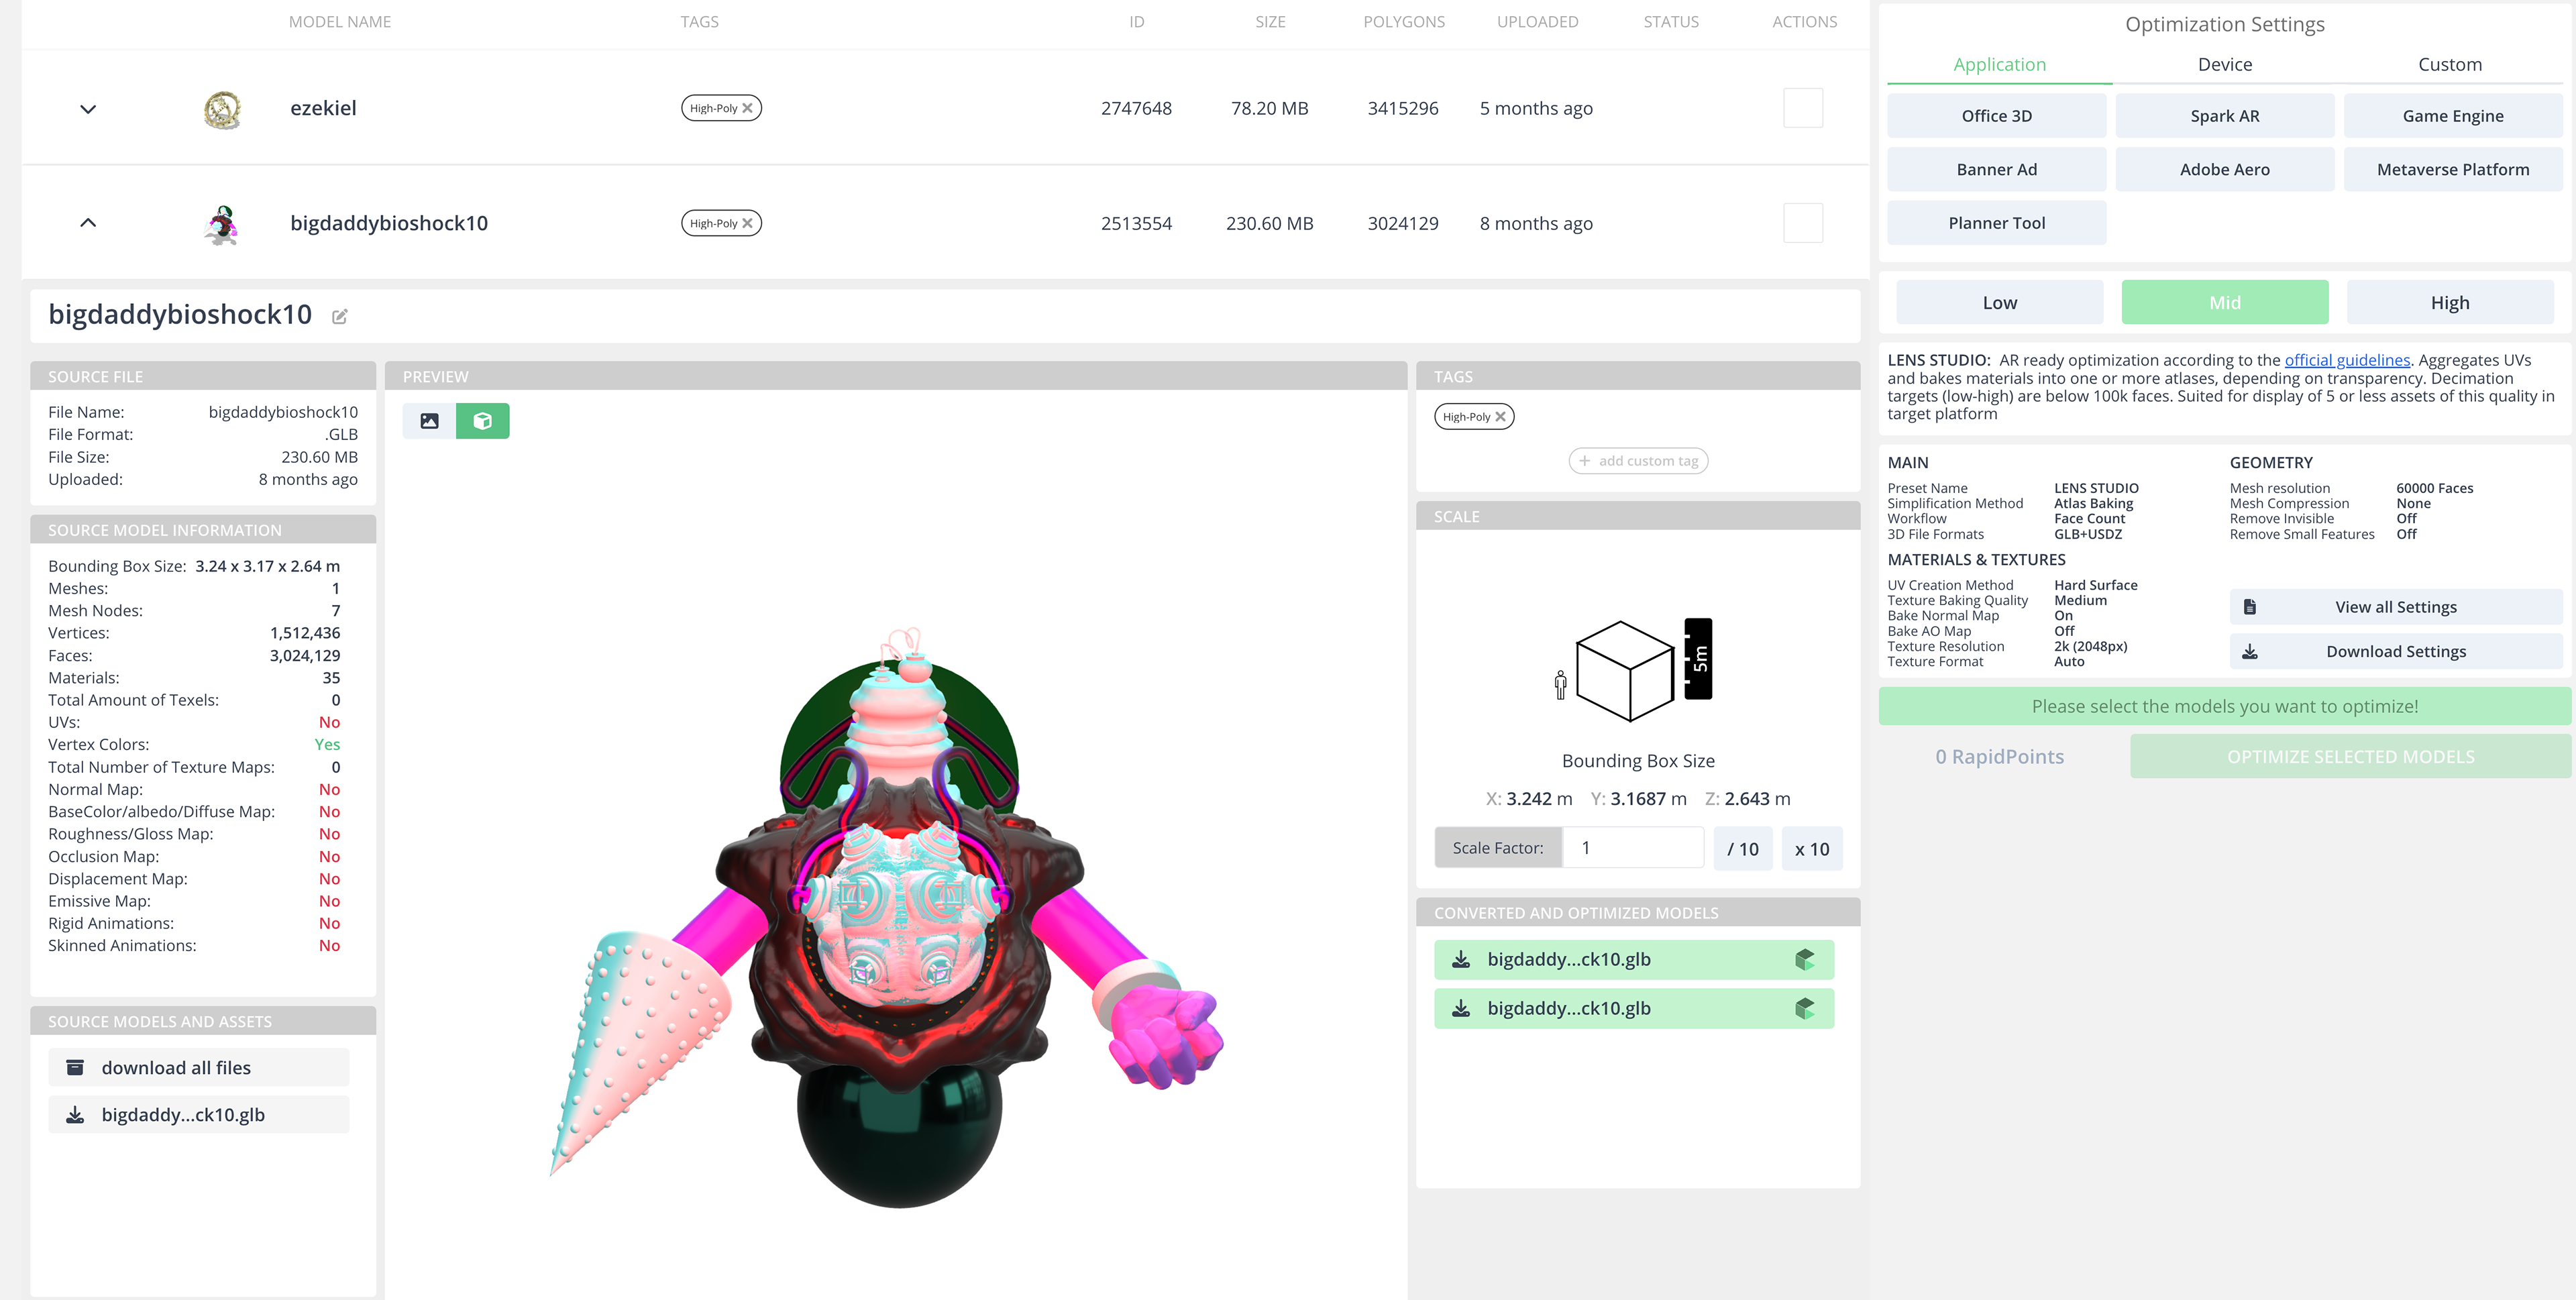Switch preview to image view icon
Image resolution: width=2576 pixels, height=1300 pixels.
coord(429,421)
